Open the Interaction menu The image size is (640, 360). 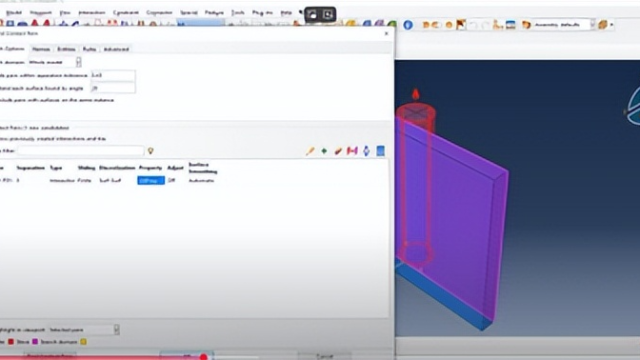tap(92, 13)
